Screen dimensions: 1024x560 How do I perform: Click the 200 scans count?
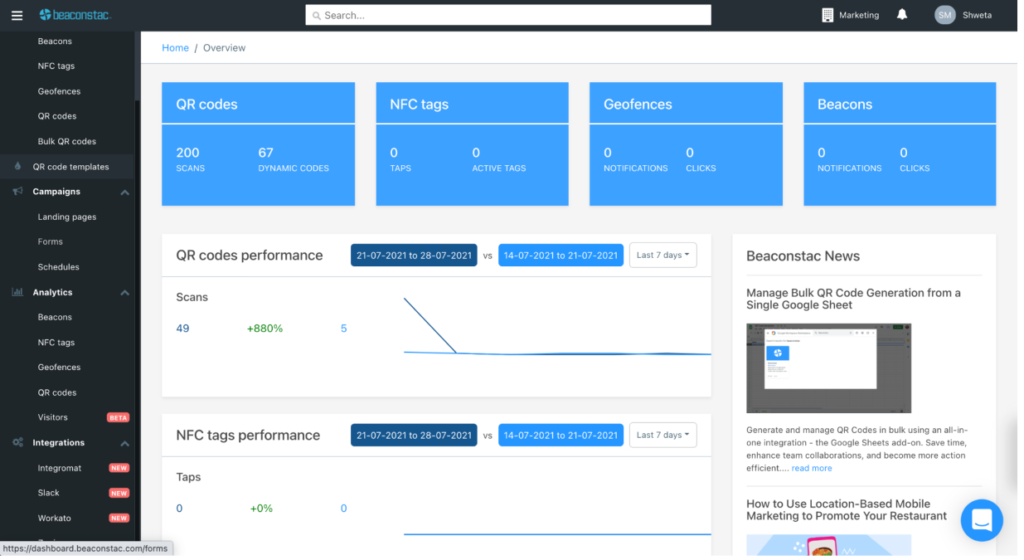tap(187, 153)
